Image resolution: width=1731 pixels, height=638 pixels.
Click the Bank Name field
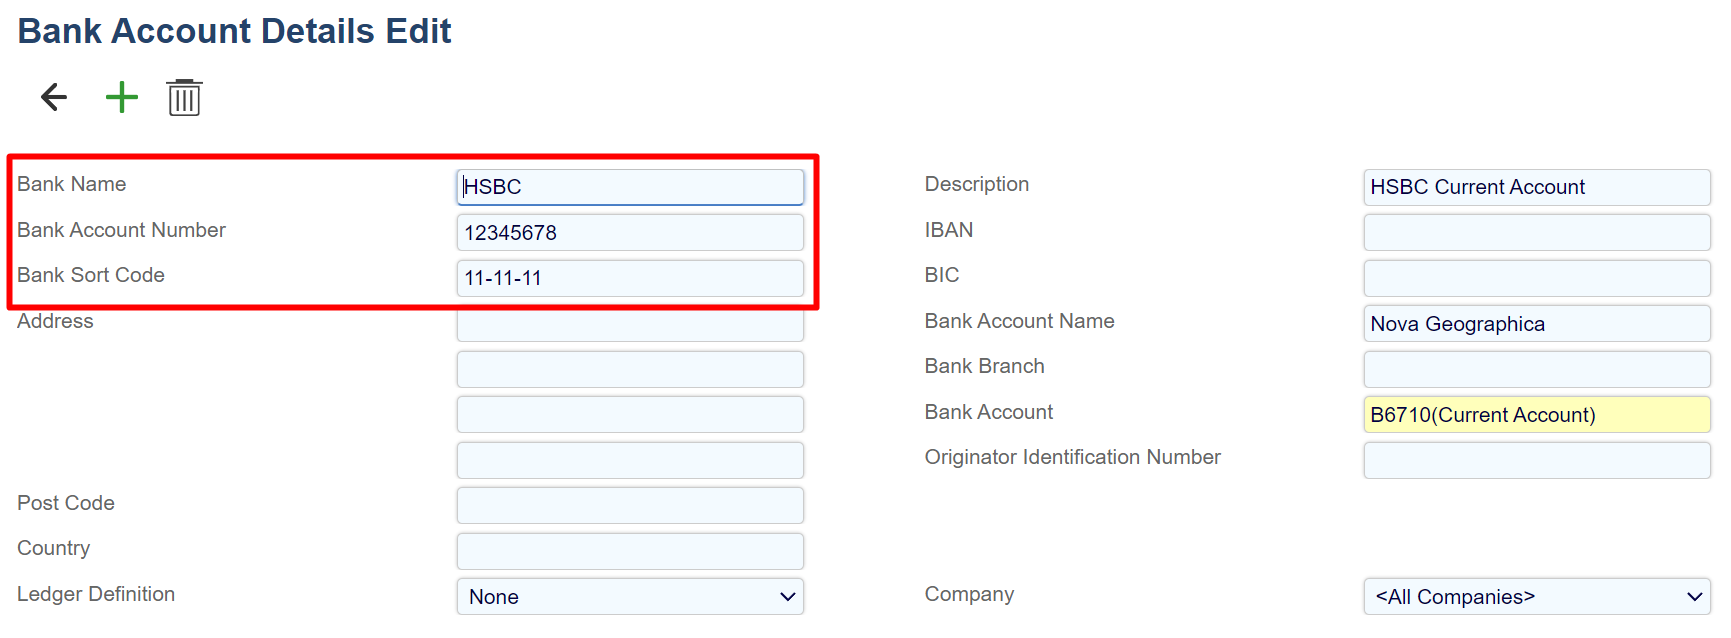(x=630, y=187)
